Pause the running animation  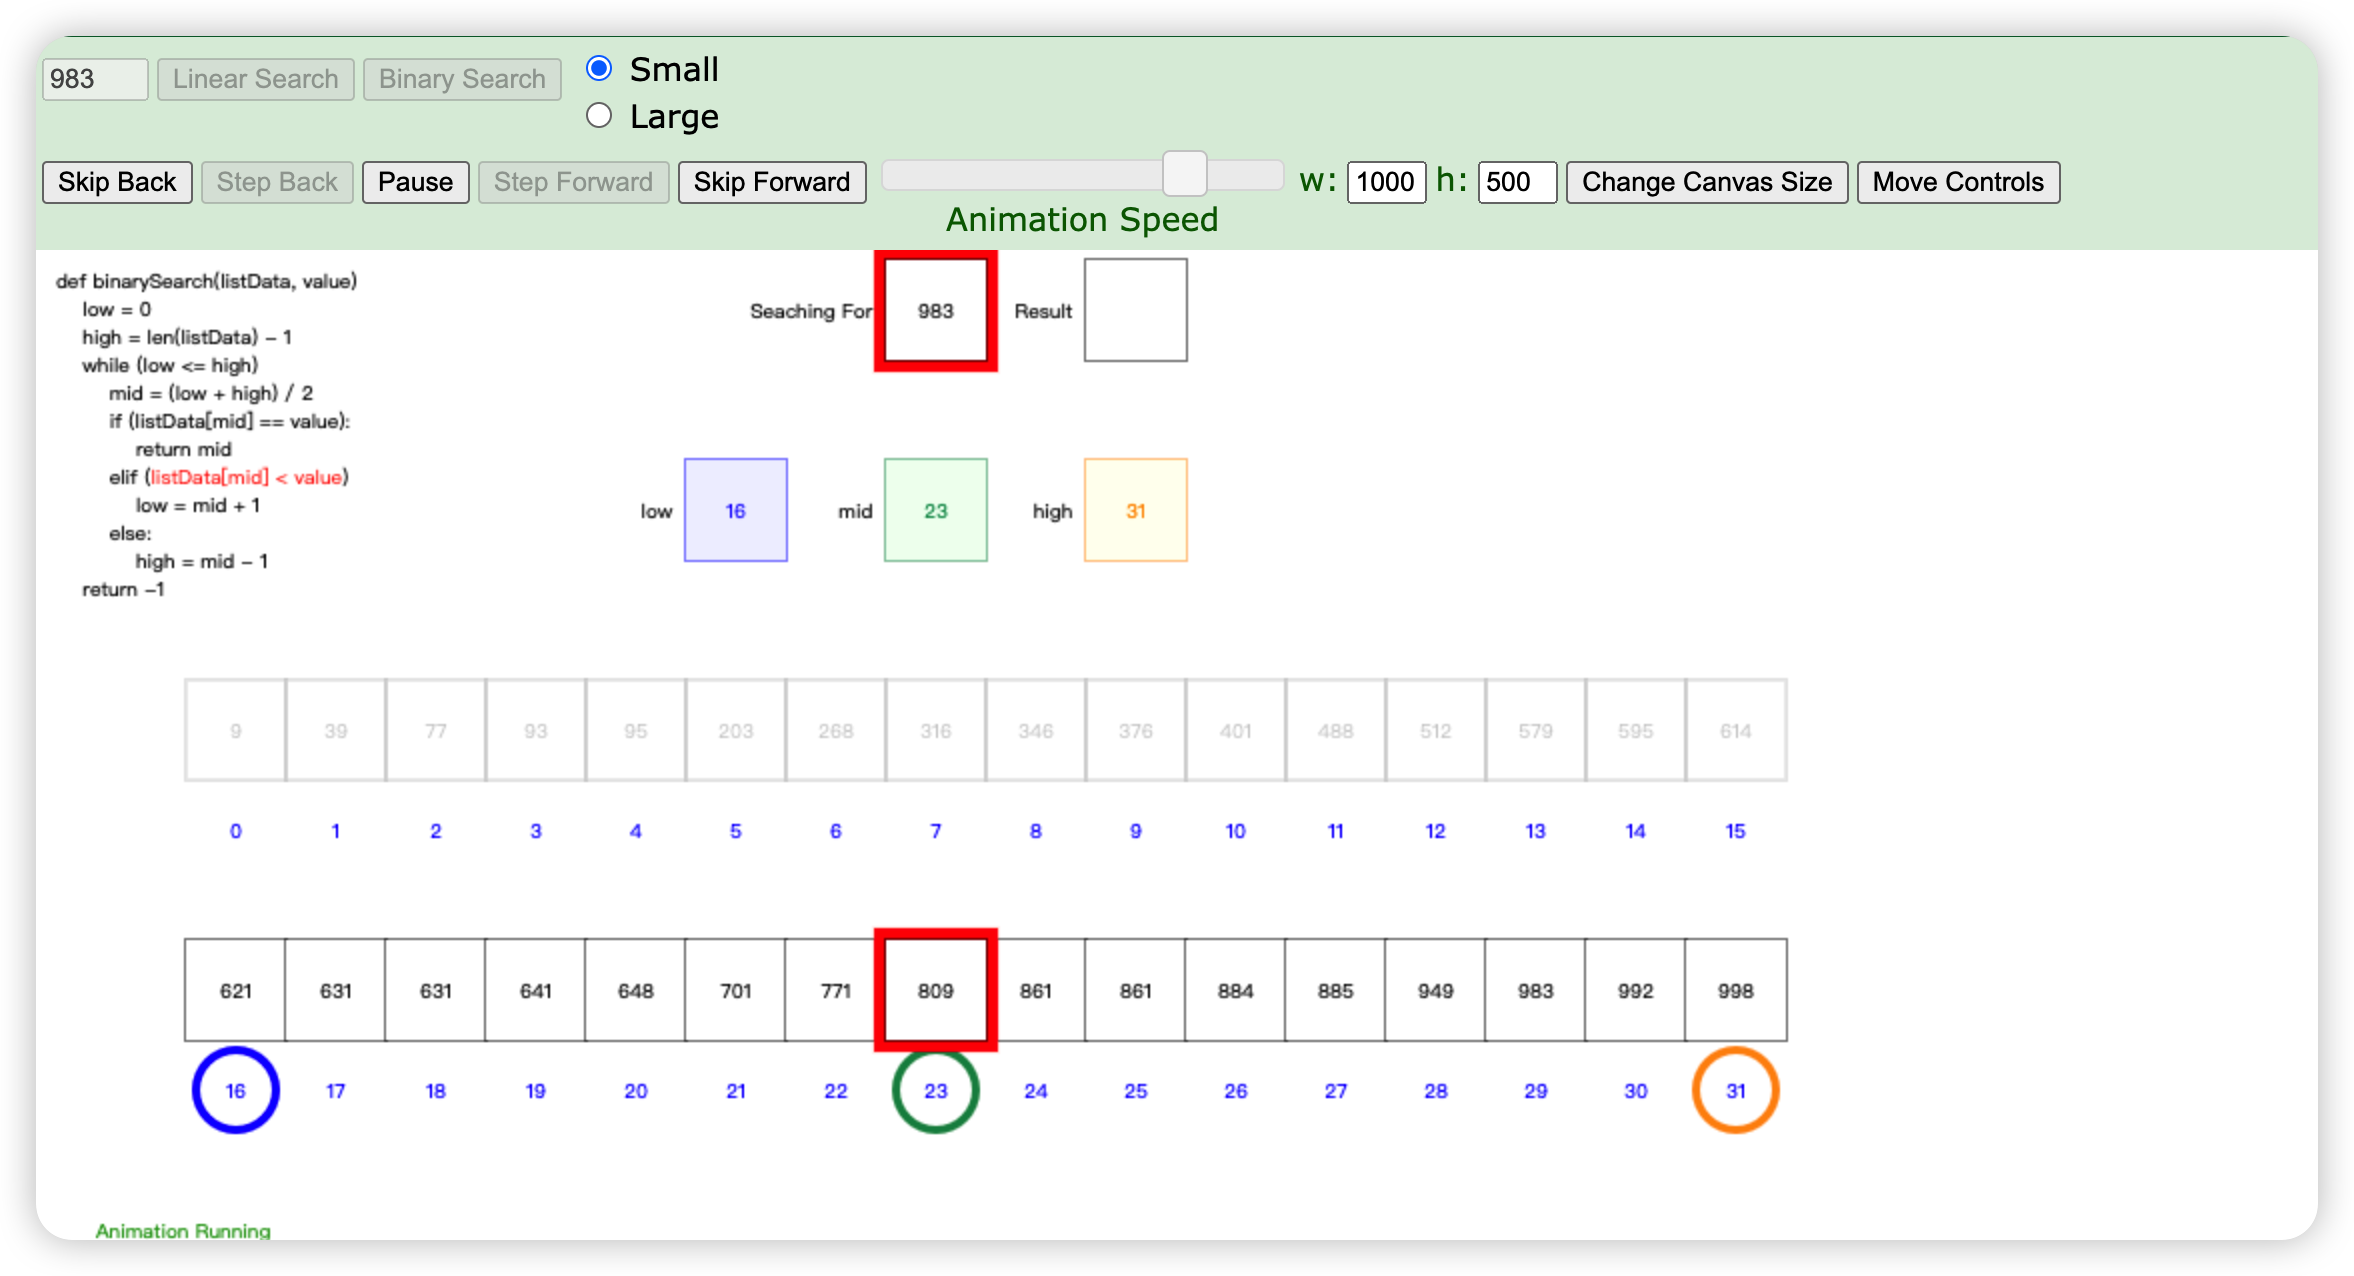click(x=415, y=182)
